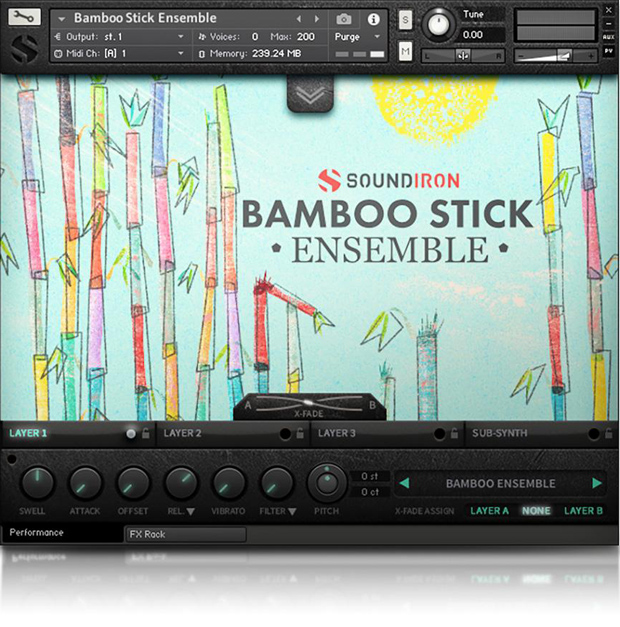Switch to the Performance tab
This screenshot has height=627, width=620.
tap(62, 533)
